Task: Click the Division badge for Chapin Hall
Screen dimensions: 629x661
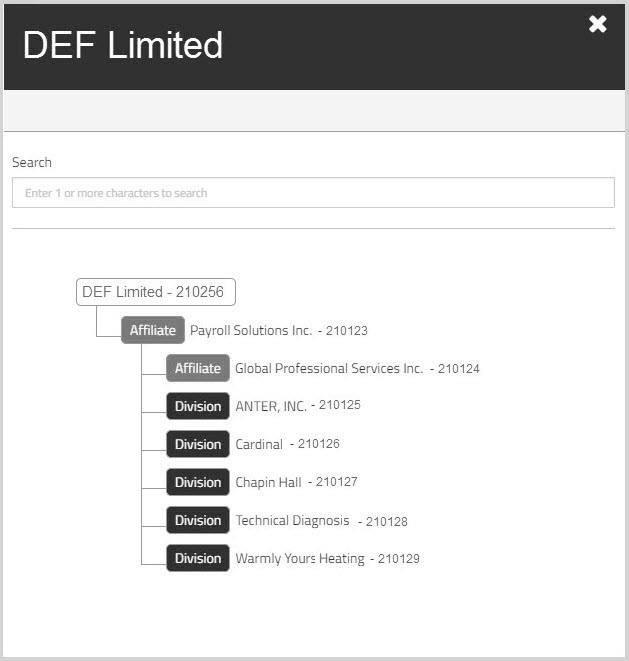Action: pos(198,482)
